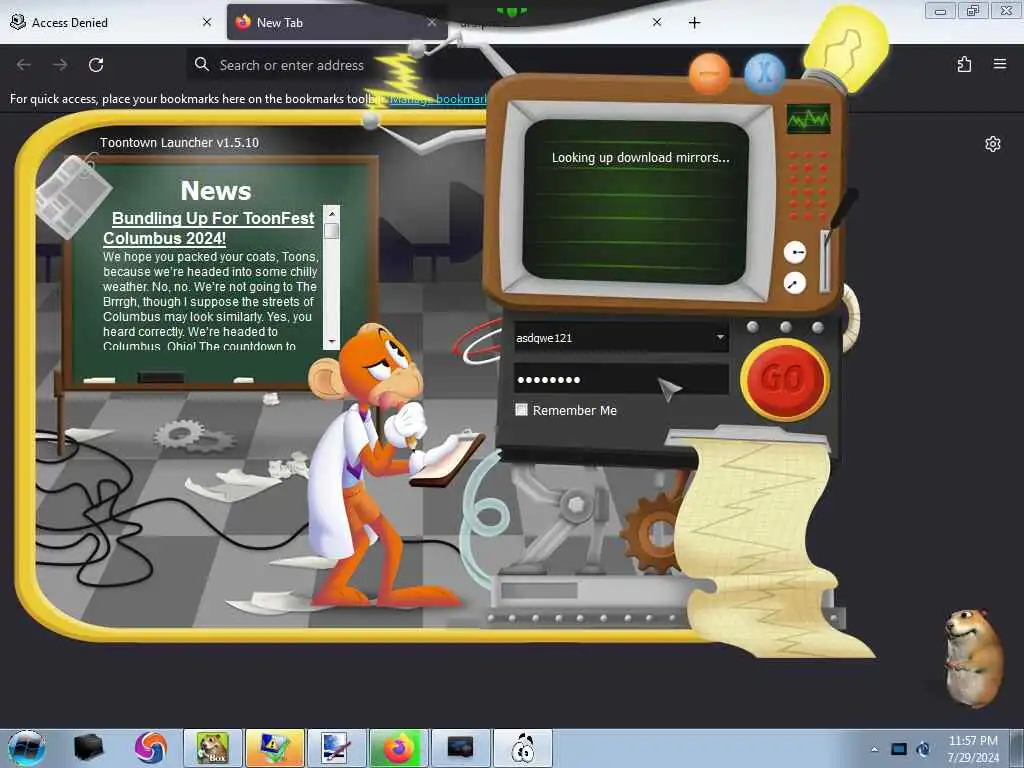Viewport: 1024px width, 768px height.
Task: Close the Access Denied tab
Action: tap(207, 22)
